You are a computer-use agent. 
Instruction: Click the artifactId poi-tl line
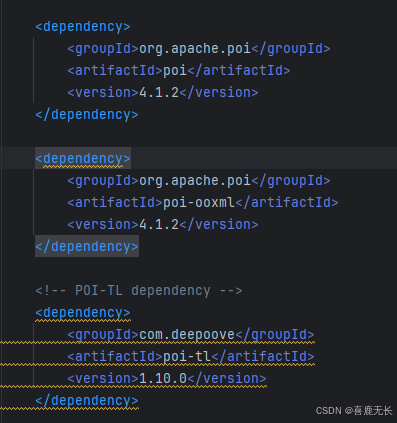tap(191, 357)
